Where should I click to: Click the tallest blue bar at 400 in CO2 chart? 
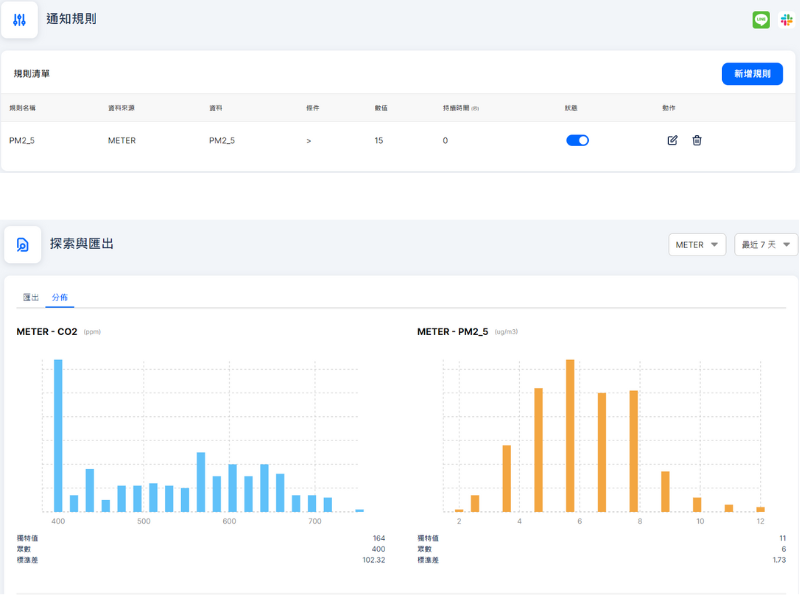[58, 436]
